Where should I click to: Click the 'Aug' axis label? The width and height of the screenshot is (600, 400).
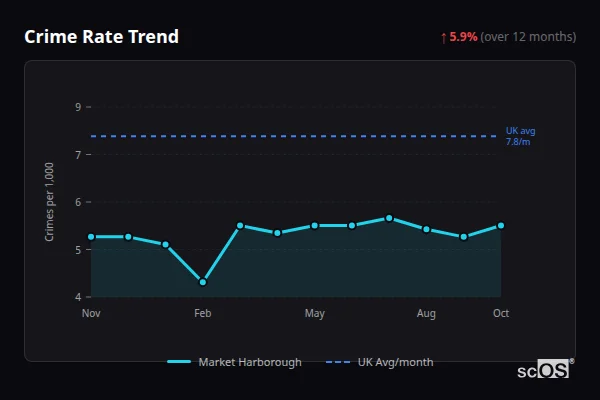point(426,313)
